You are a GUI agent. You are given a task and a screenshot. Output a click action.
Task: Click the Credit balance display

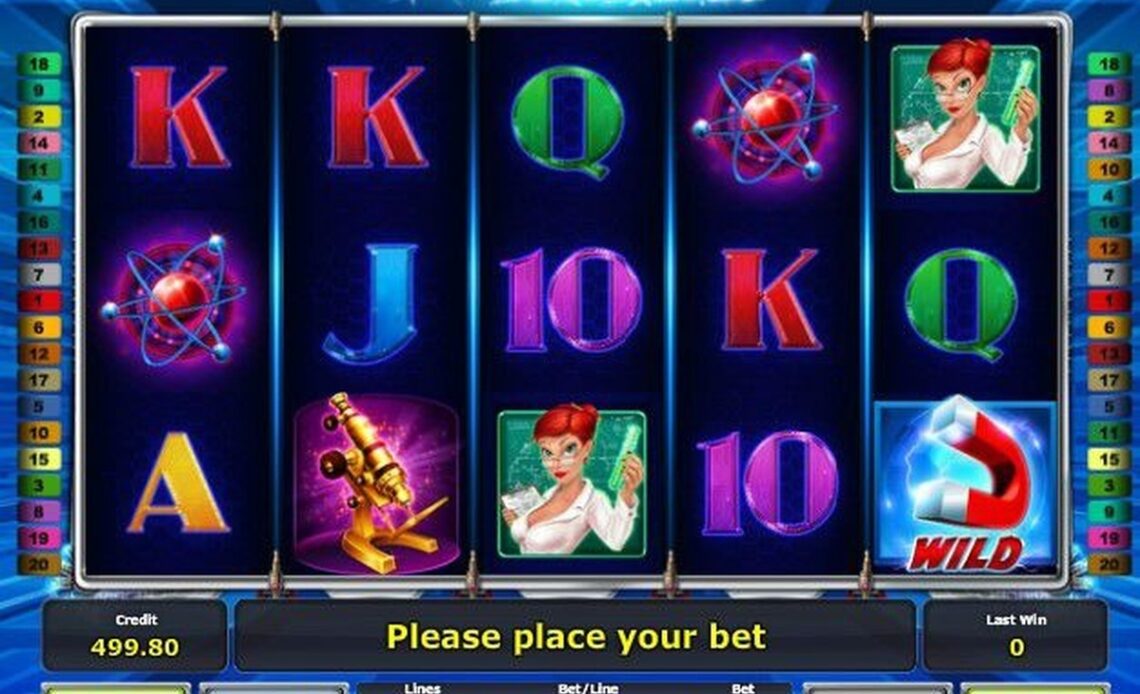point(135,635)
